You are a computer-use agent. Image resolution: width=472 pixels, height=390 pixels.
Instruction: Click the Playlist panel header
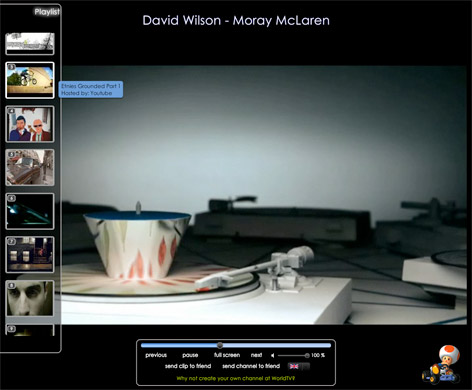pos(47,12)
